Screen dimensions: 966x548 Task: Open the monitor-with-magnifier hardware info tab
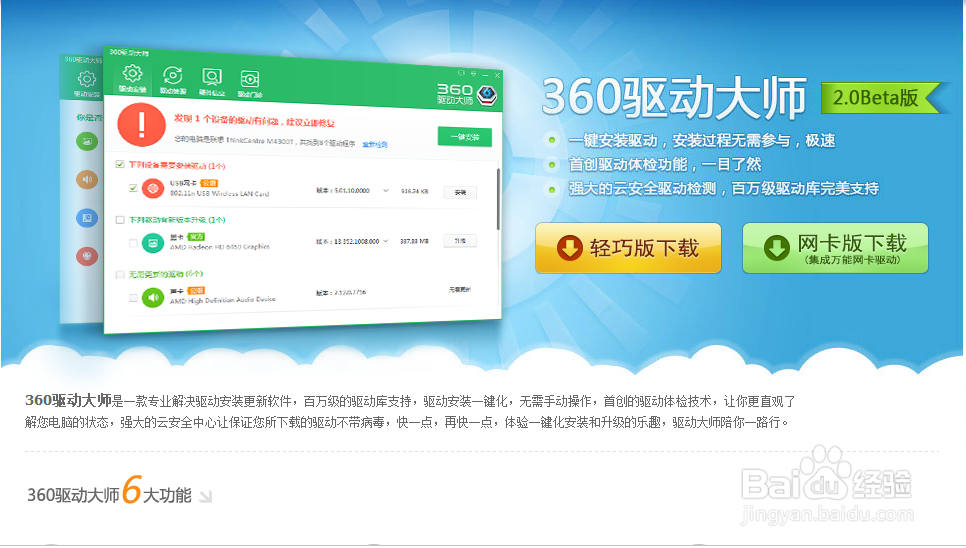pos(212,81)
